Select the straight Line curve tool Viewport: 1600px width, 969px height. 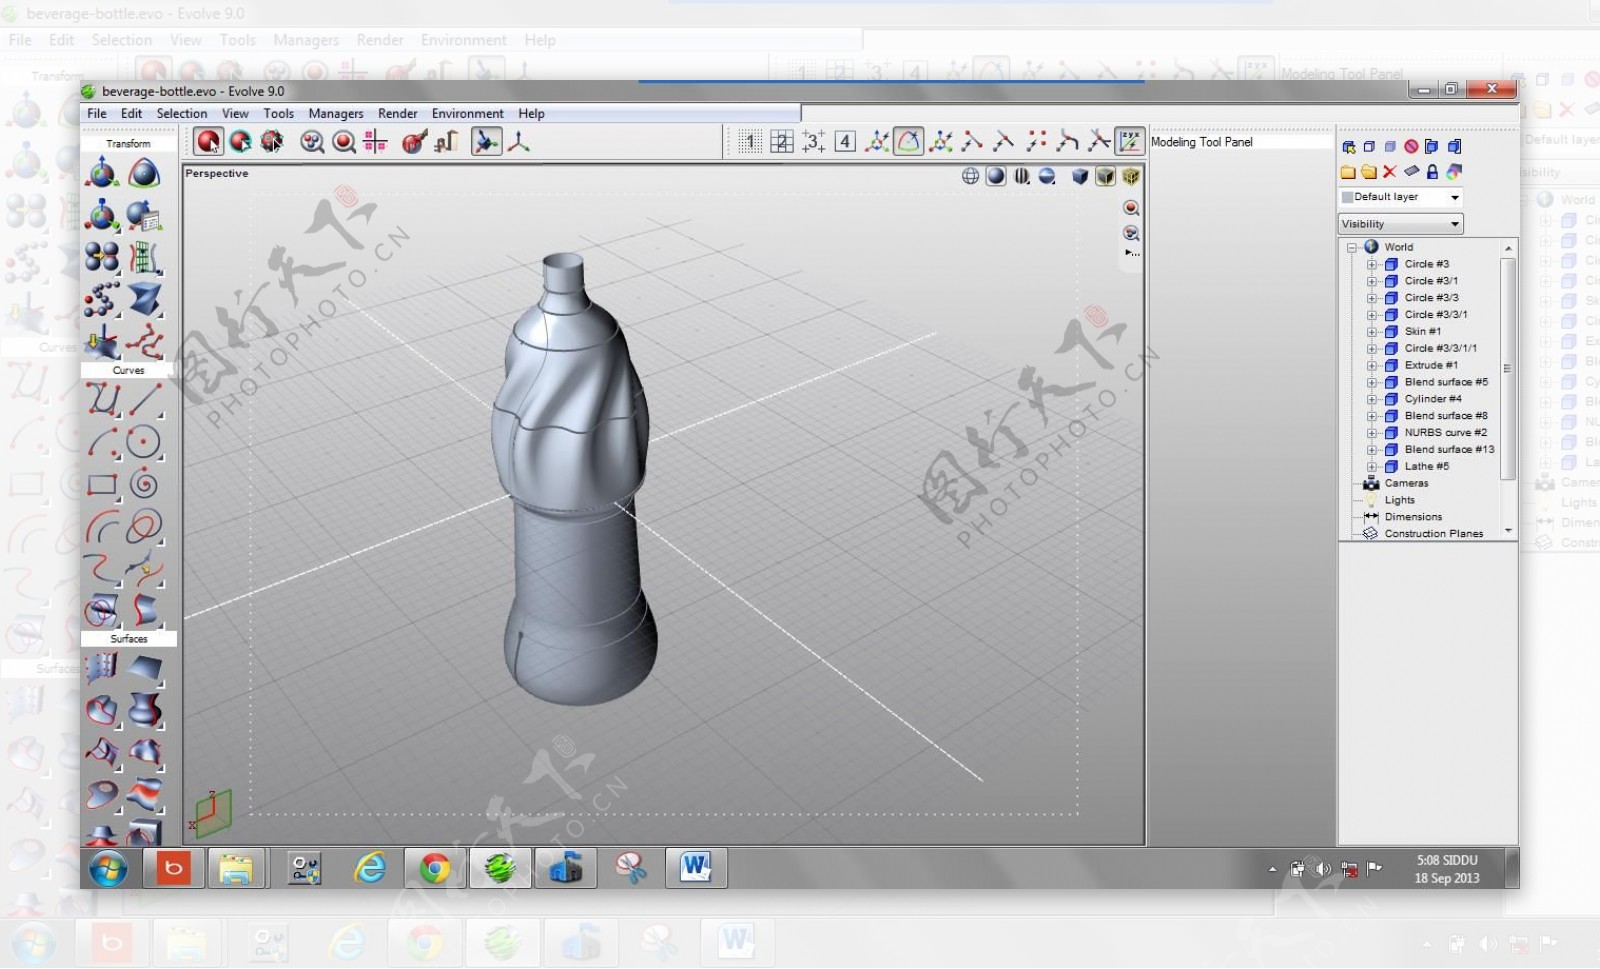(x=144, y=399)
